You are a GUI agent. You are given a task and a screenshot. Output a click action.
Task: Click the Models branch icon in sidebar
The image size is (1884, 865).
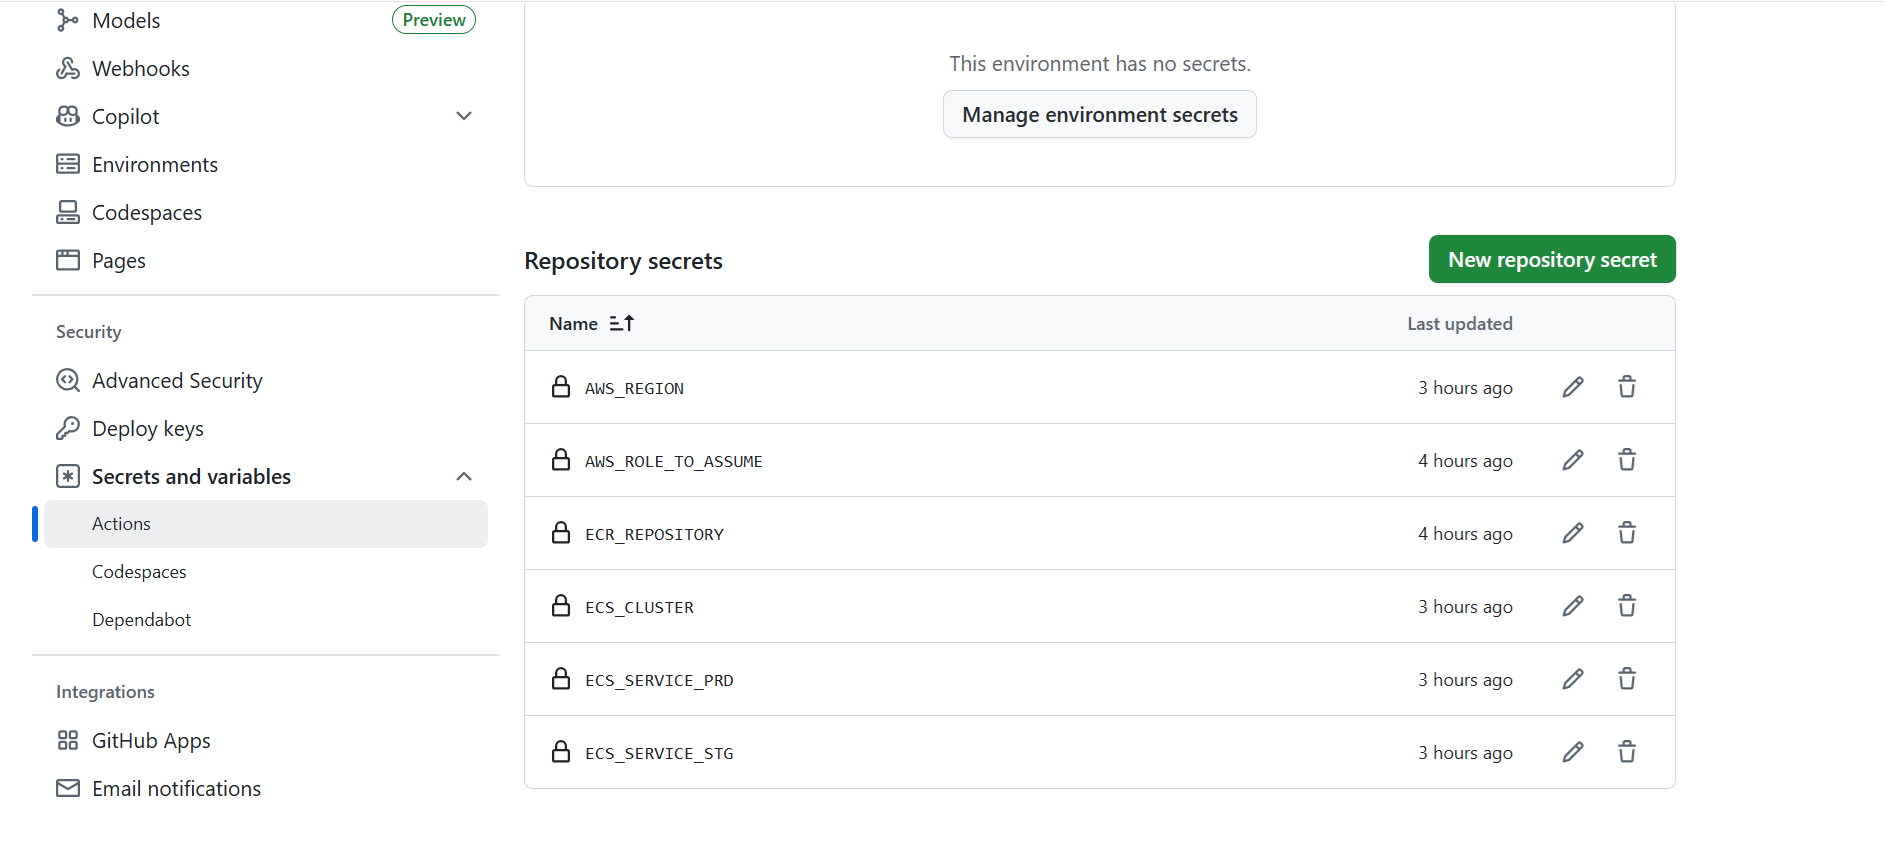click(68, 20)
